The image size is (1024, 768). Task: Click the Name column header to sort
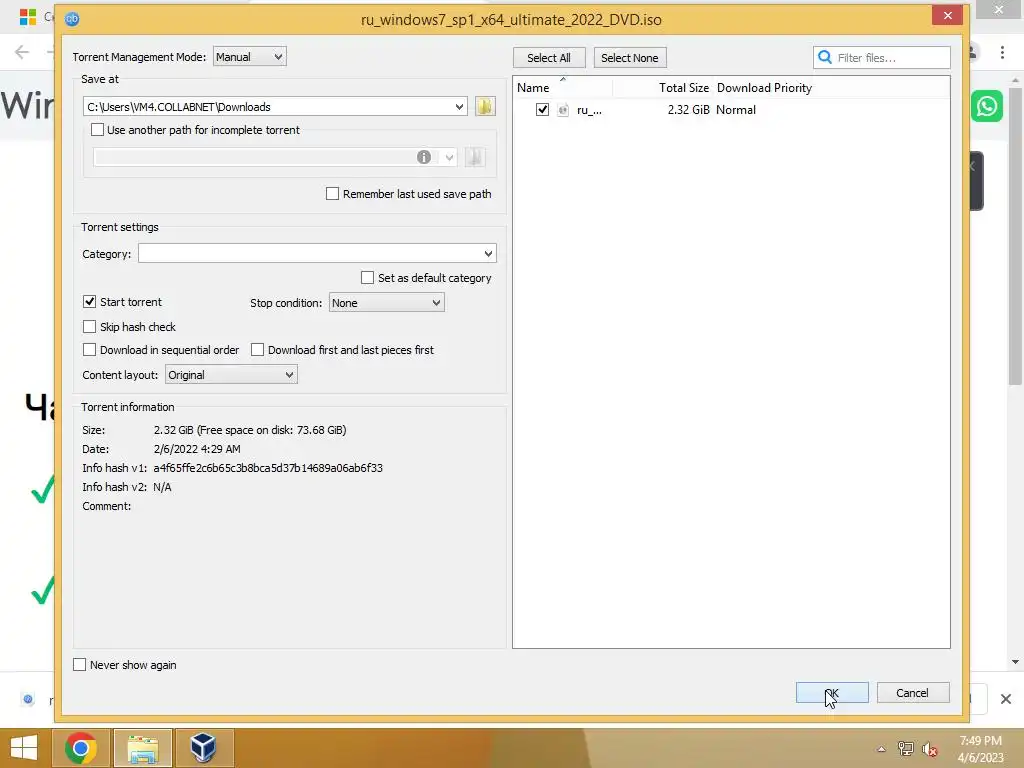[562, 88]
